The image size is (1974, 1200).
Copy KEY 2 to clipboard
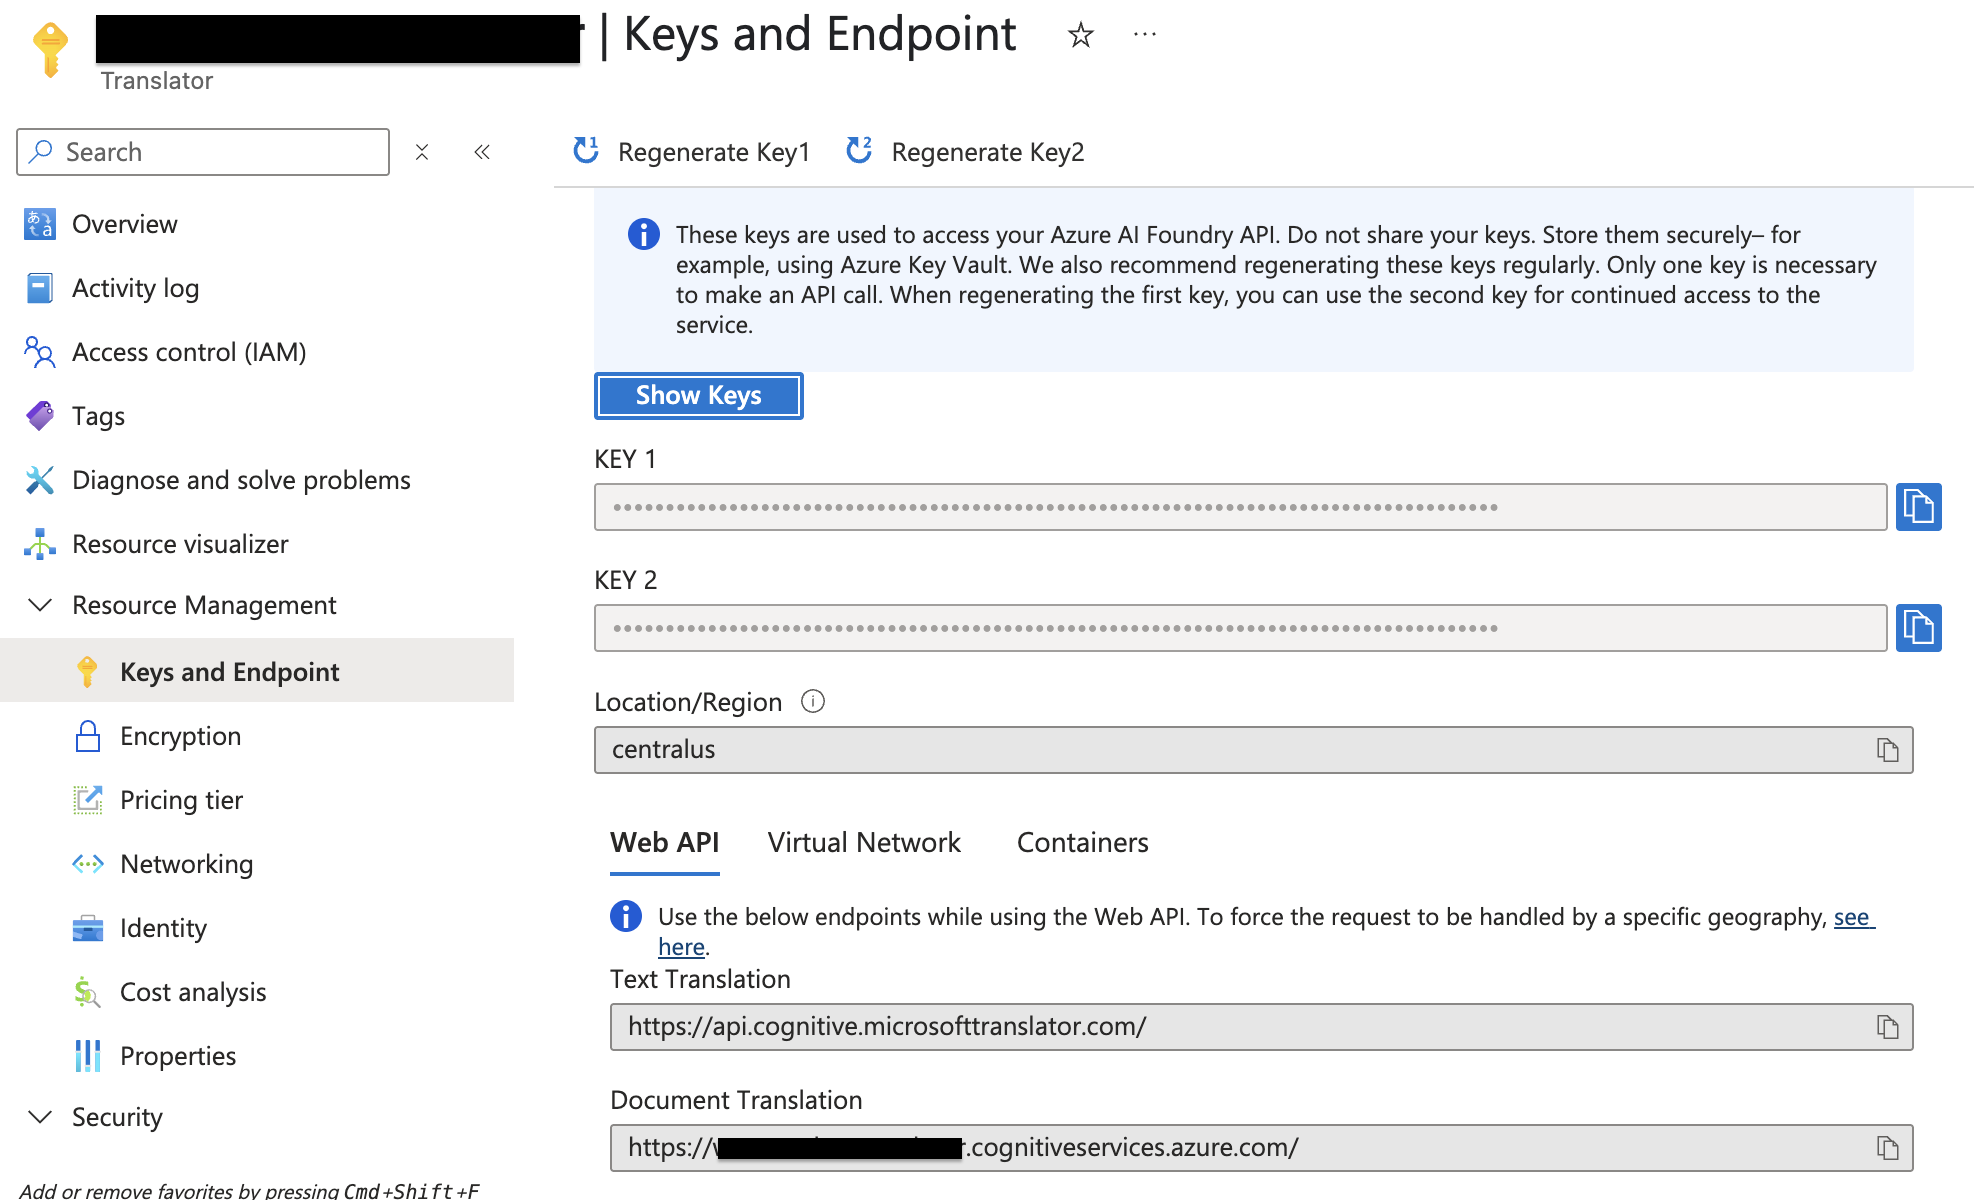click(x=1918, y=628)
